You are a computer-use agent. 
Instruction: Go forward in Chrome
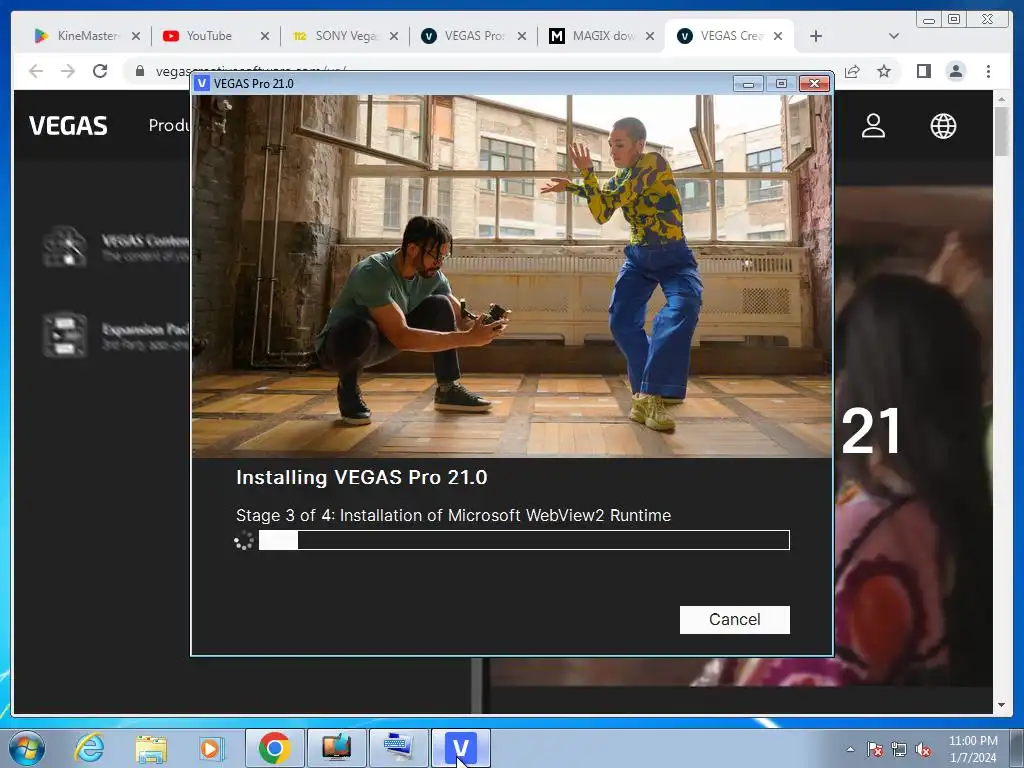click(68, 71)
